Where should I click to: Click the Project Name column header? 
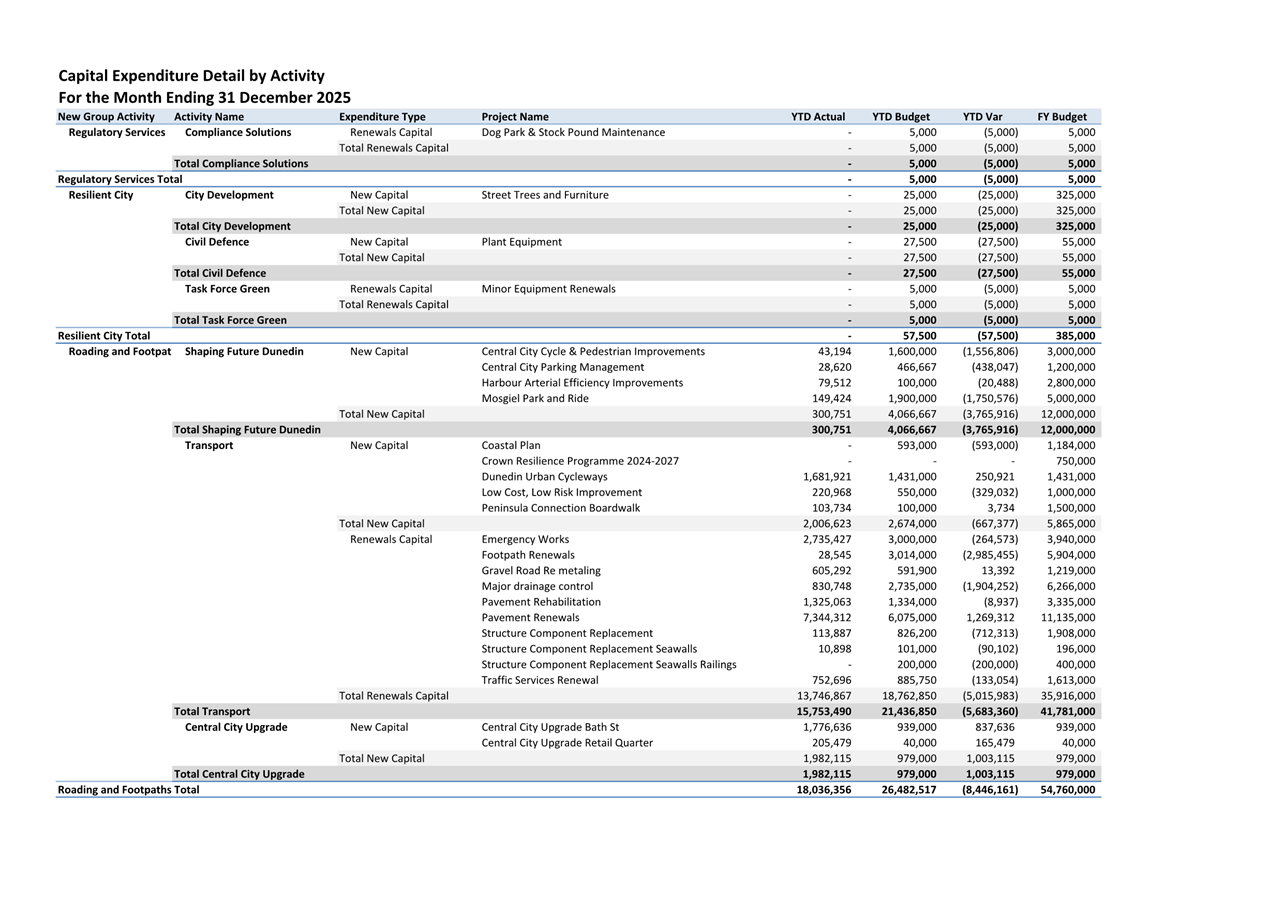tap(514, 117)
